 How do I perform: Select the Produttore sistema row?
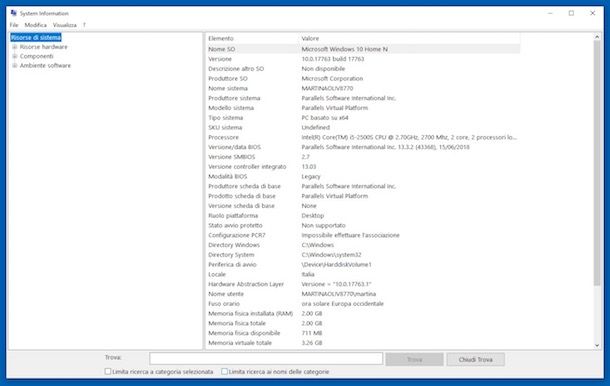click(363, 98)
